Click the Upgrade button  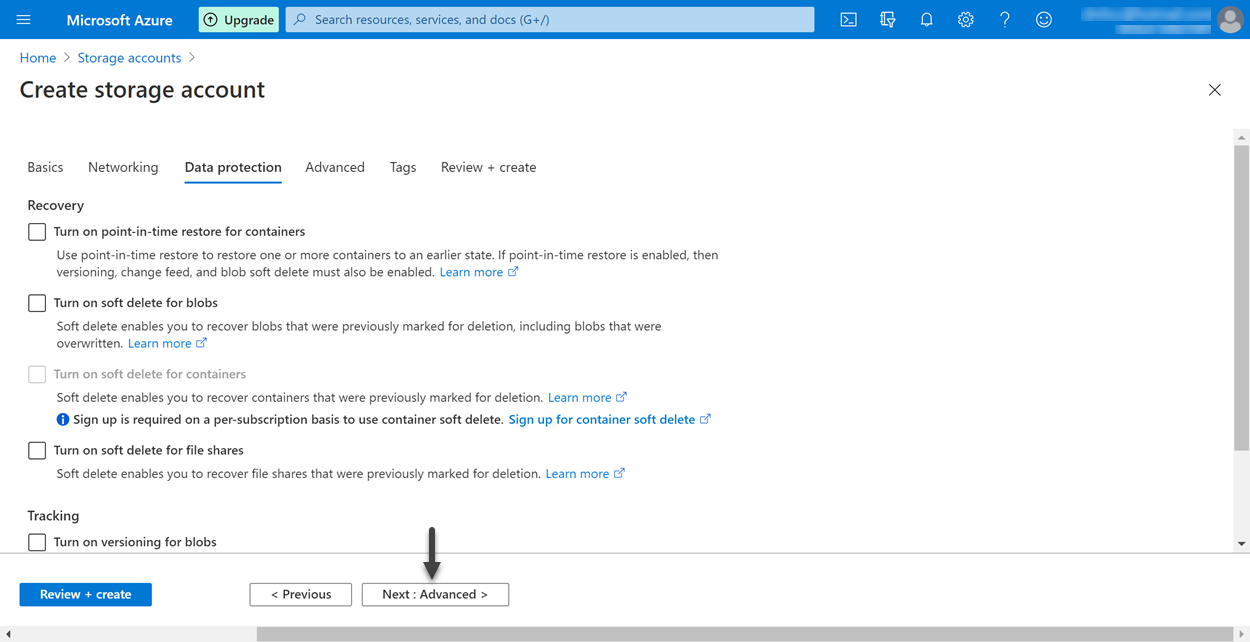(239, 19)
